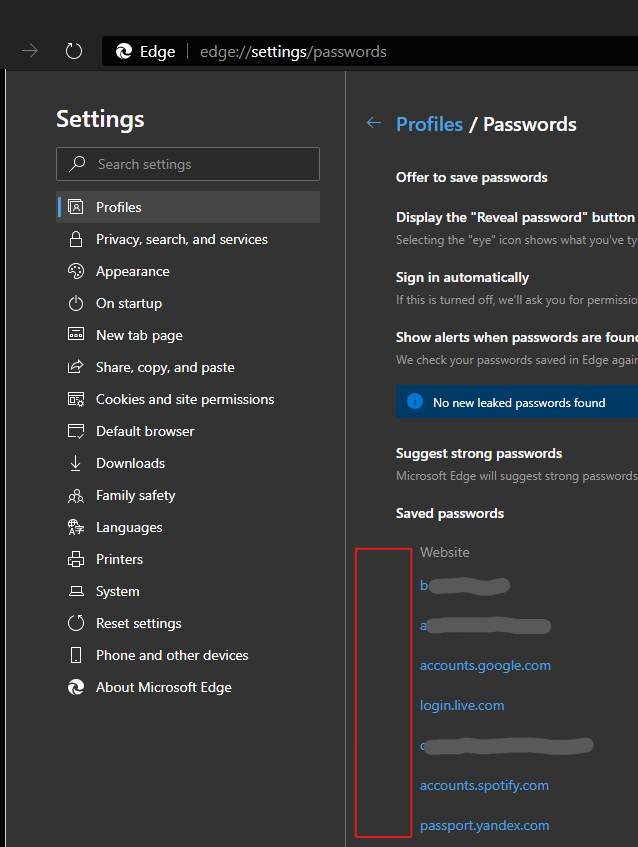The width and height of the screenshot is (638, 847).
Task: Click the Printers icon
Action: point(75,559)
